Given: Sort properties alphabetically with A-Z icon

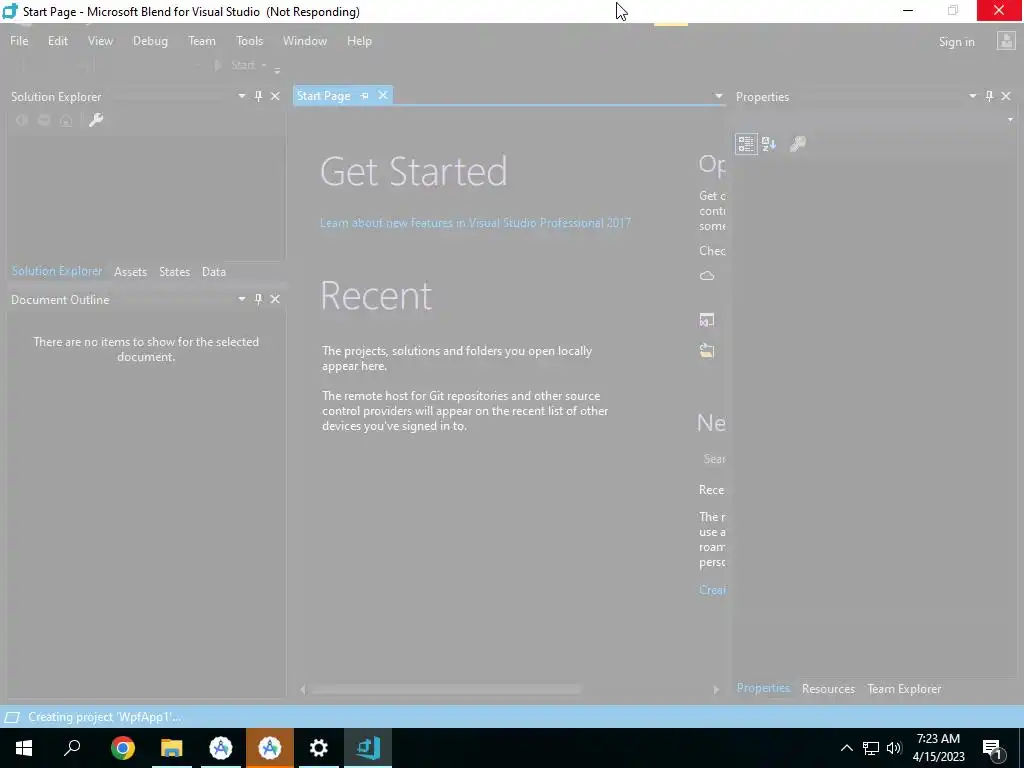Looking at the screenshot, I should click(769, 144).
